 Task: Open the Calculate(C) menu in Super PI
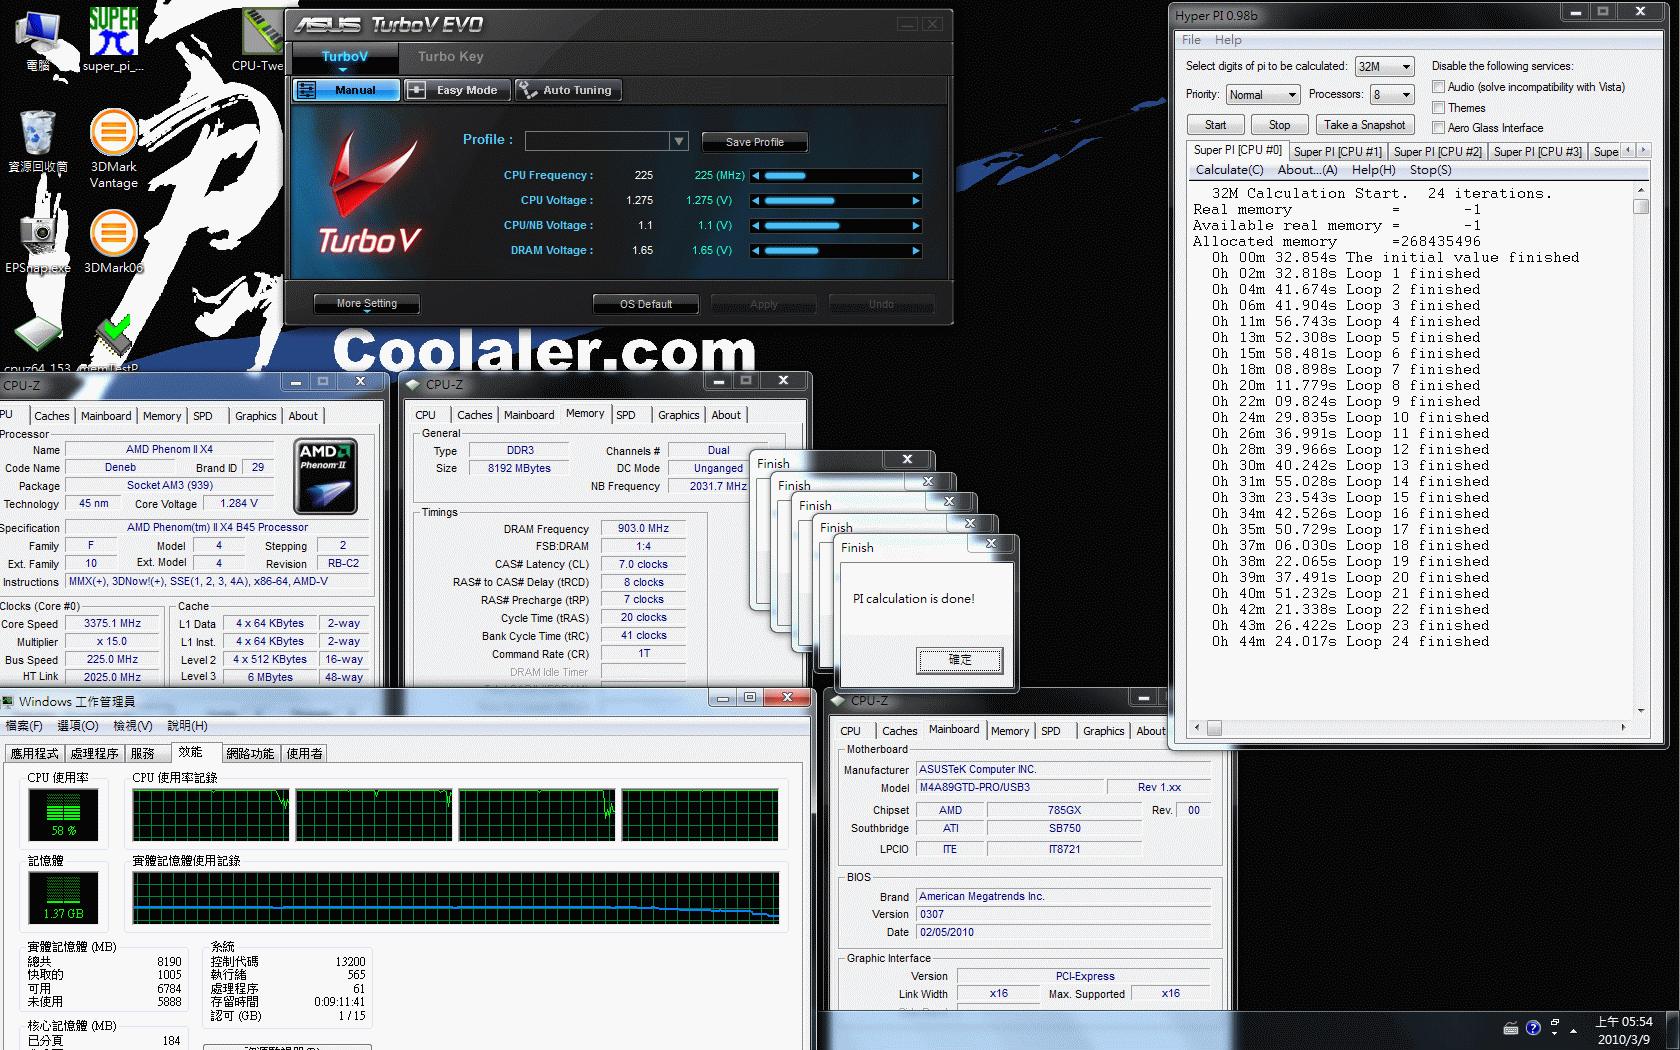[x=1229, y=170]
